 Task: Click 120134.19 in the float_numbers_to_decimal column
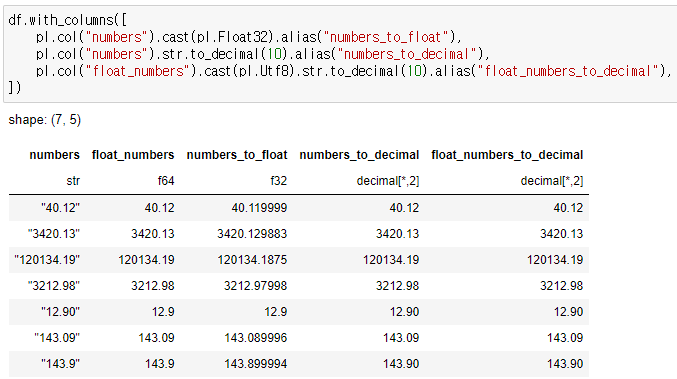(x=555, y=260)
